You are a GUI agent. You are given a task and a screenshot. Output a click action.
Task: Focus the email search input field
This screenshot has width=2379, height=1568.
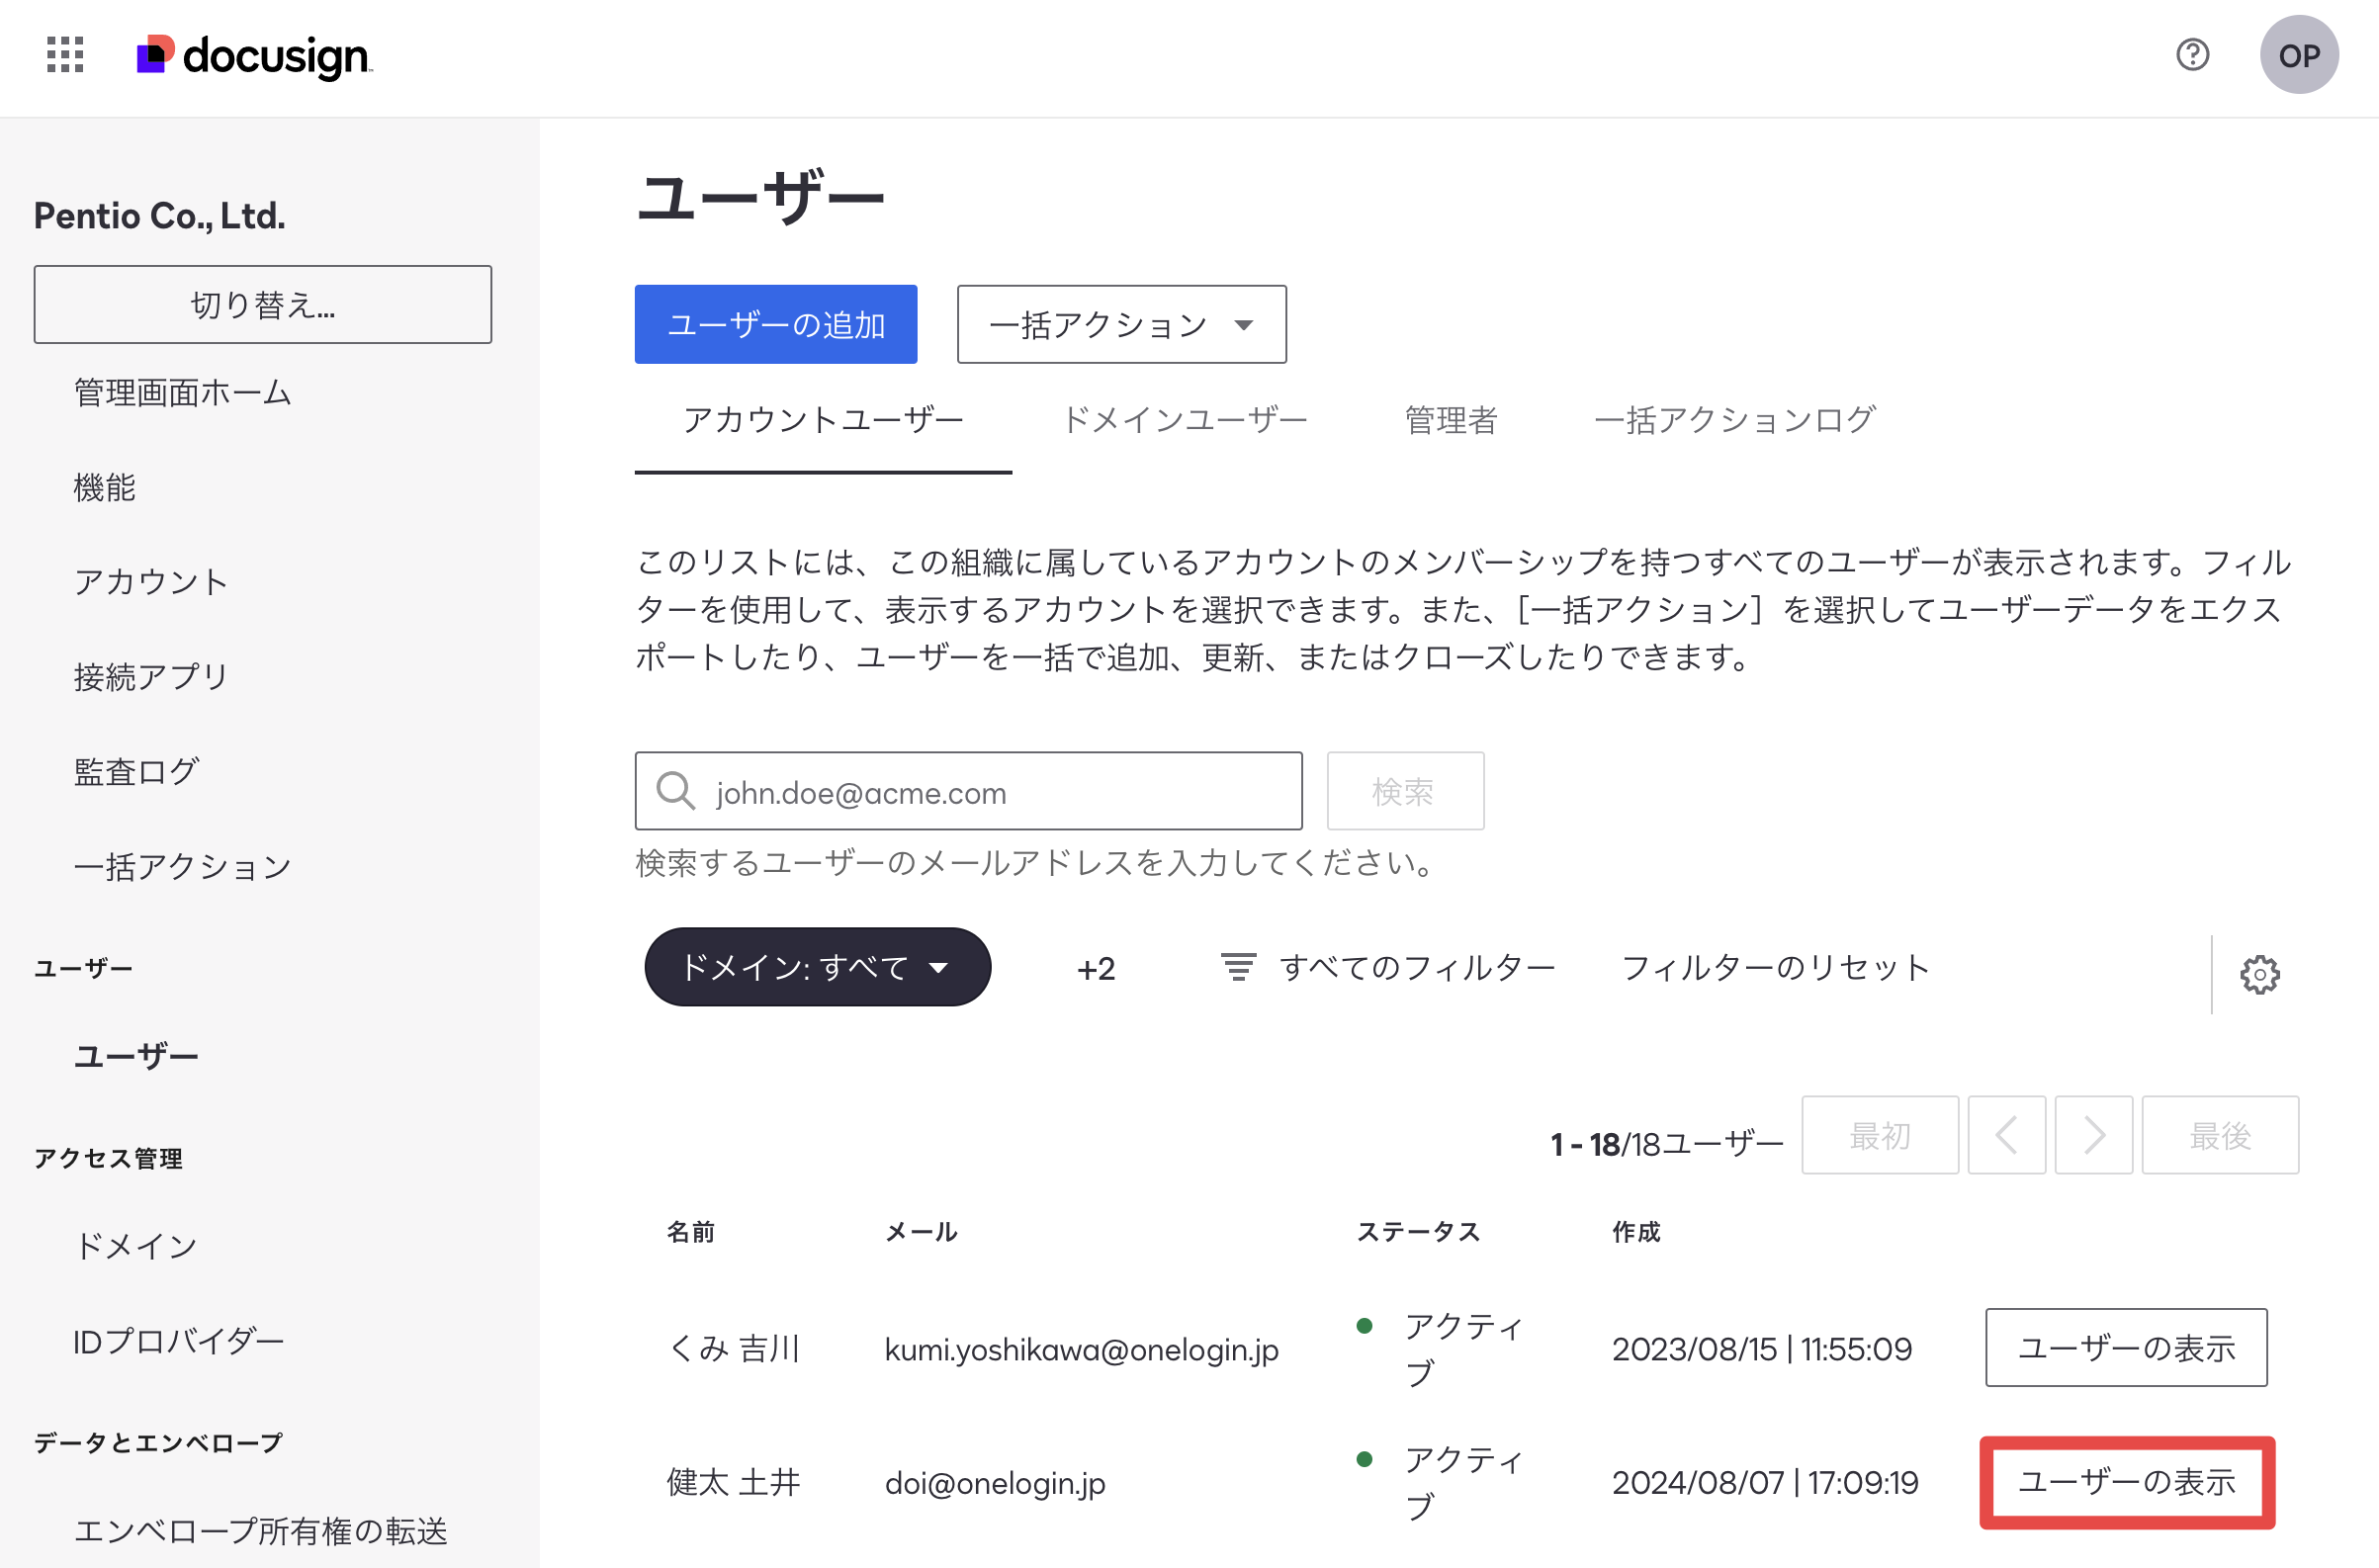point(968,791)
